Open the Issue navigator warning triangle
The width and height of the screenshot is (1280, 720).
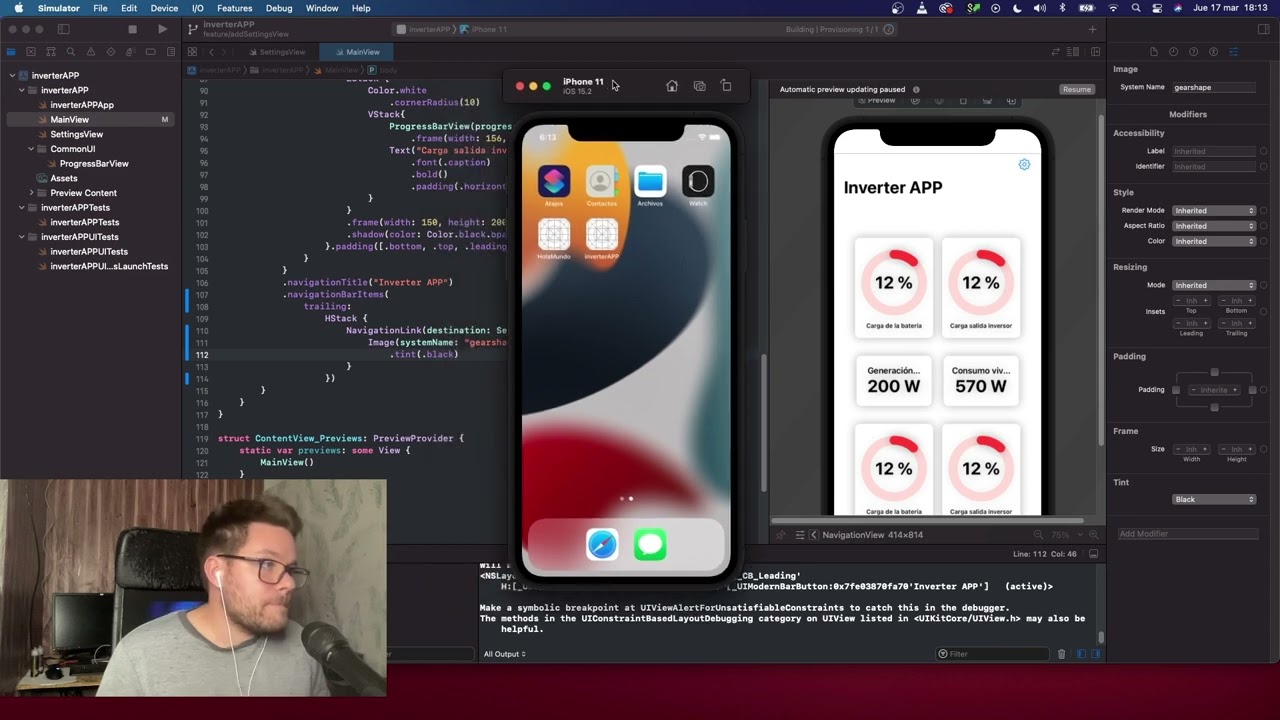coord(91,52)
